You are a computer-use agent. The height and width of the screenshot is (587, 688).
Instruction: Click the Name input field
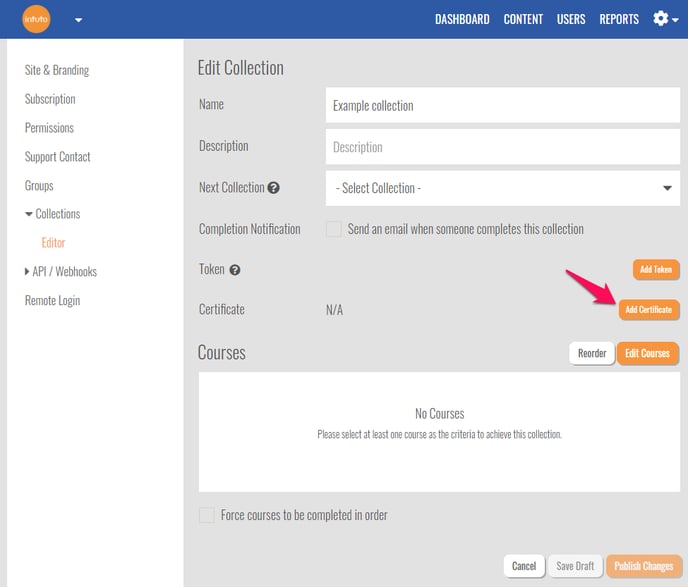point(502,105)
